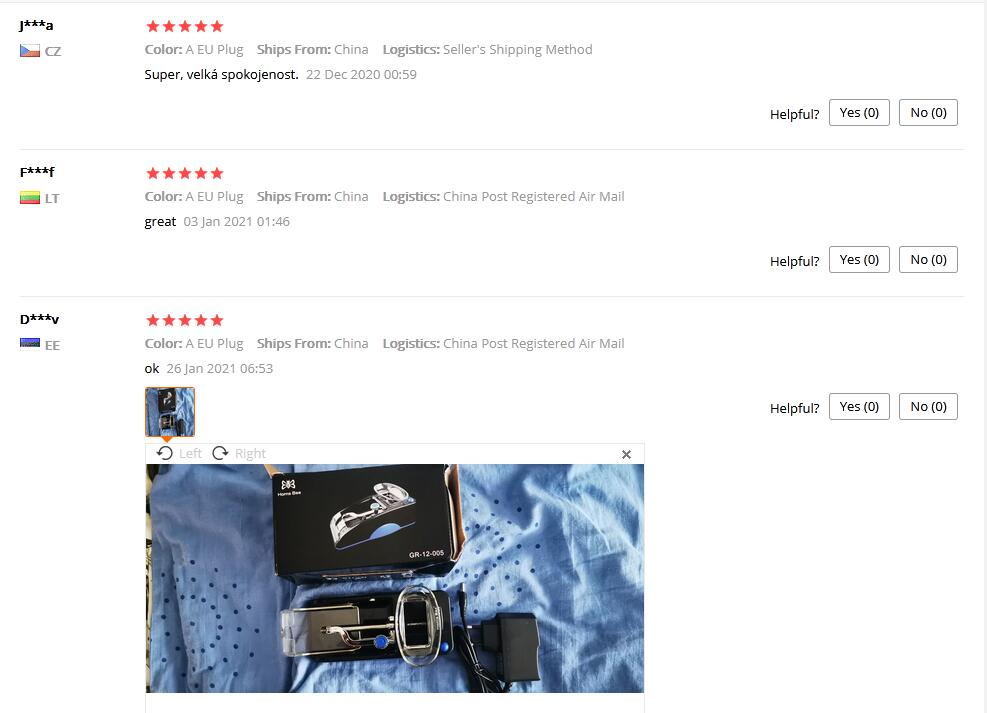Close the enlarged review photo
This screenshot has height=713, width=987.
pyautogui.click(x=626, y=454)
